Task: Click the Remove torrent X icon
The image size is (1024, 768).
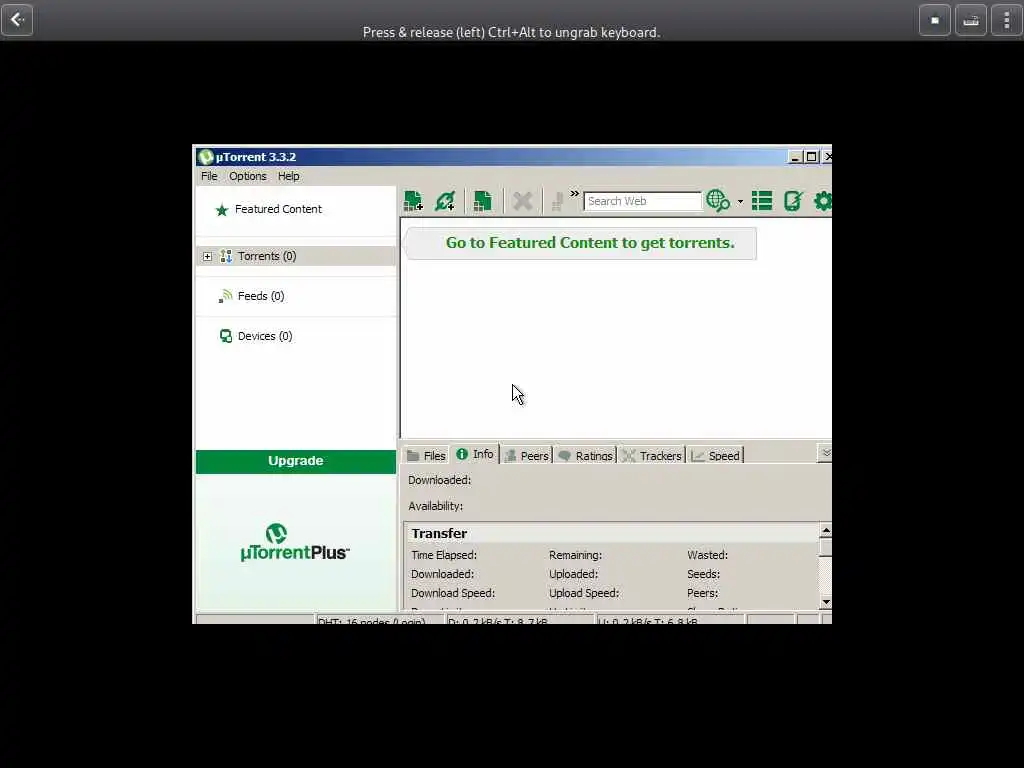Action: pos(522,200)
